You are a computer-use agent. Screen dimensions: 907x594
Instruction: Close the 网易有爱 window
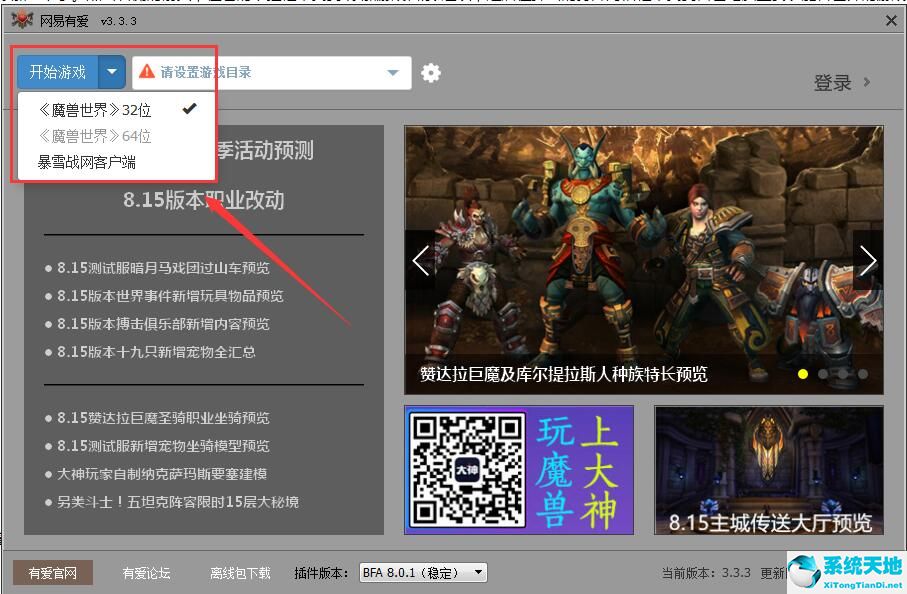pyautogui.click(x=891, y=21)
